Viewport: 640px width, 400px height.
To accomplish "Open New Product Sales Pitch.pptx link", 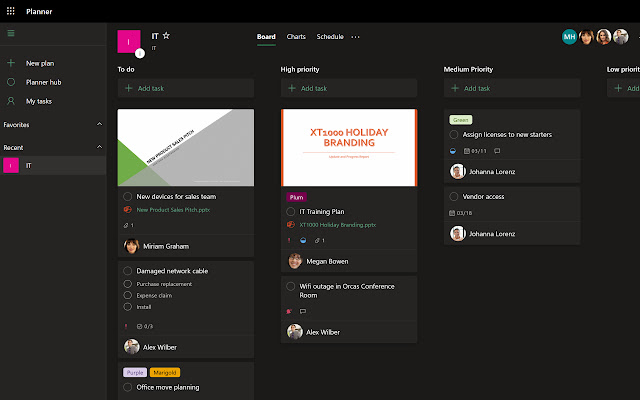I will (173, 209).
